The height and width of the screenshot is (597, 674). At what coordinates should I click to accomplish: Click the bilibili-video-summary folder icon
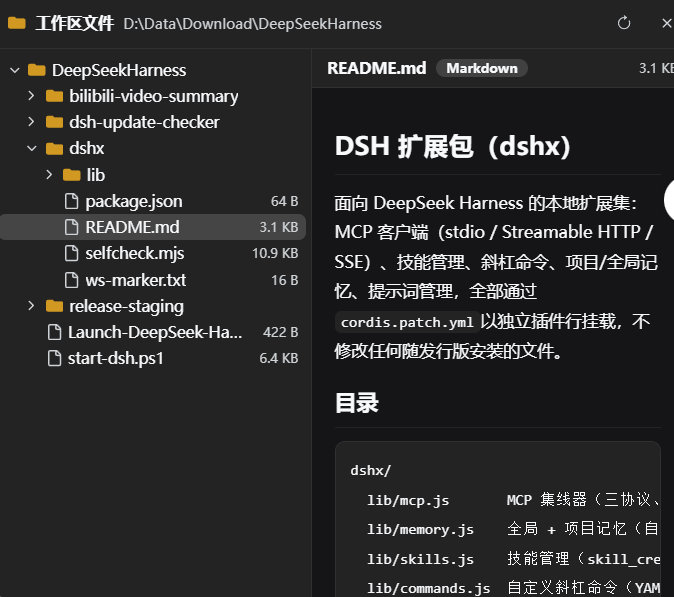coord(54,96)
